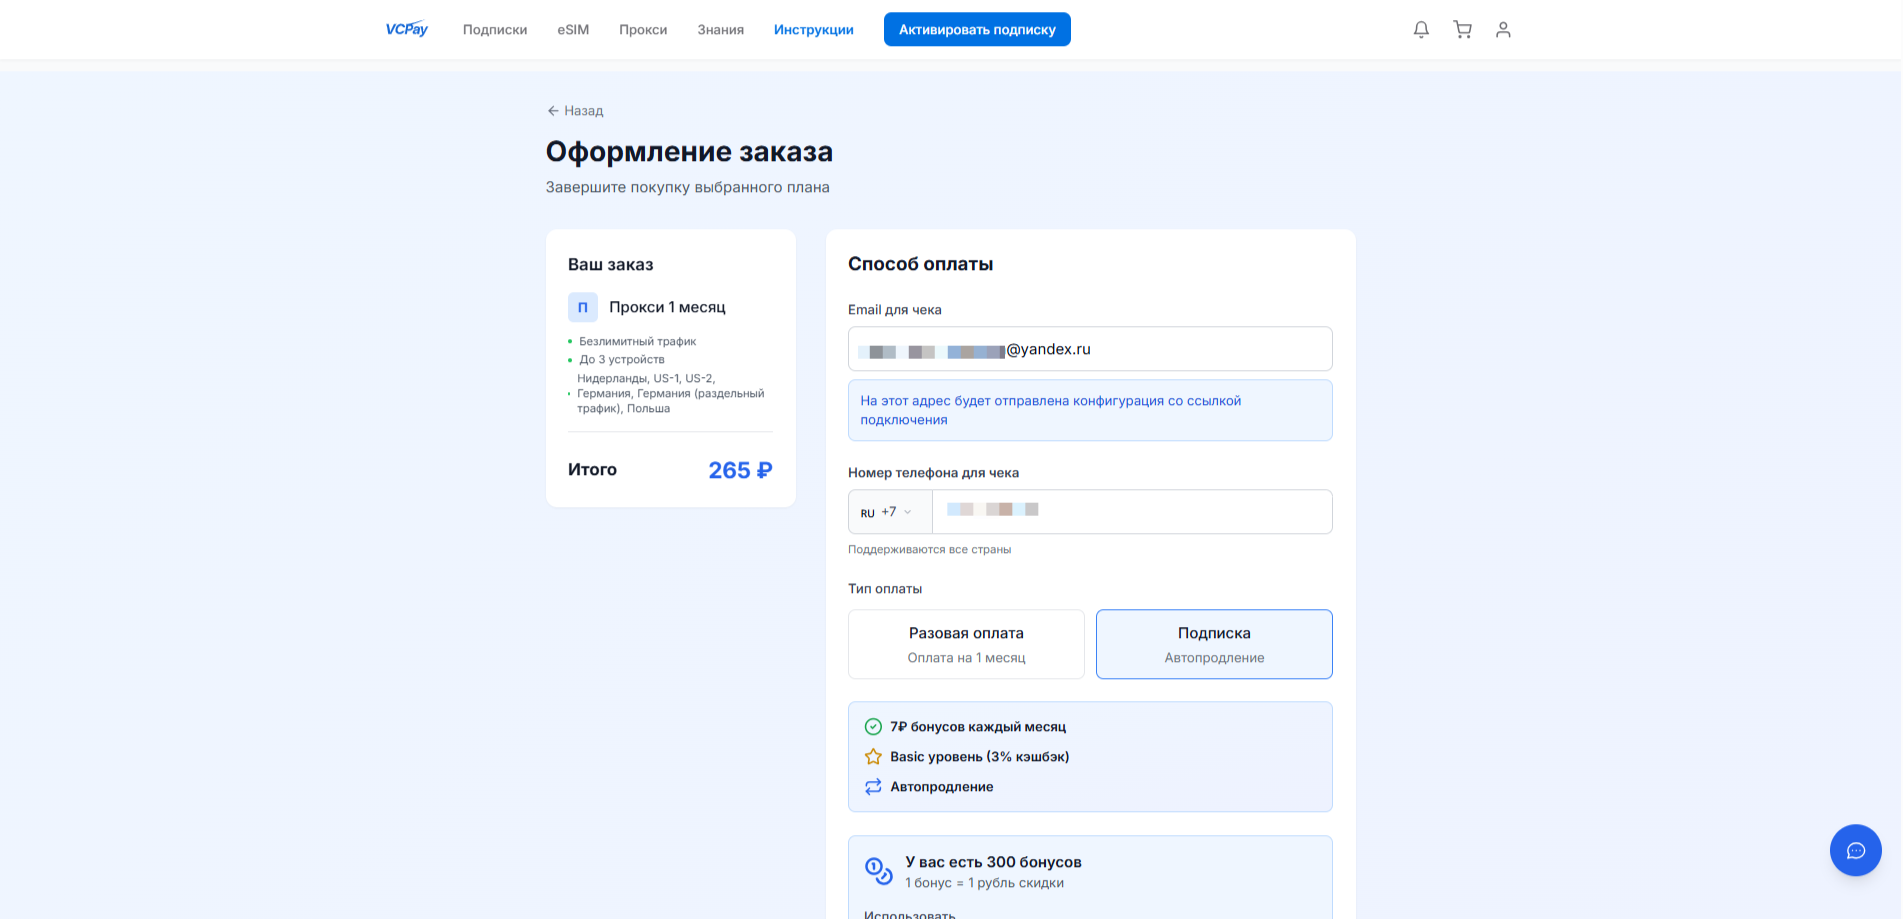
Task: Click the bonus coins icon
Action: click(x=878, y=871)
